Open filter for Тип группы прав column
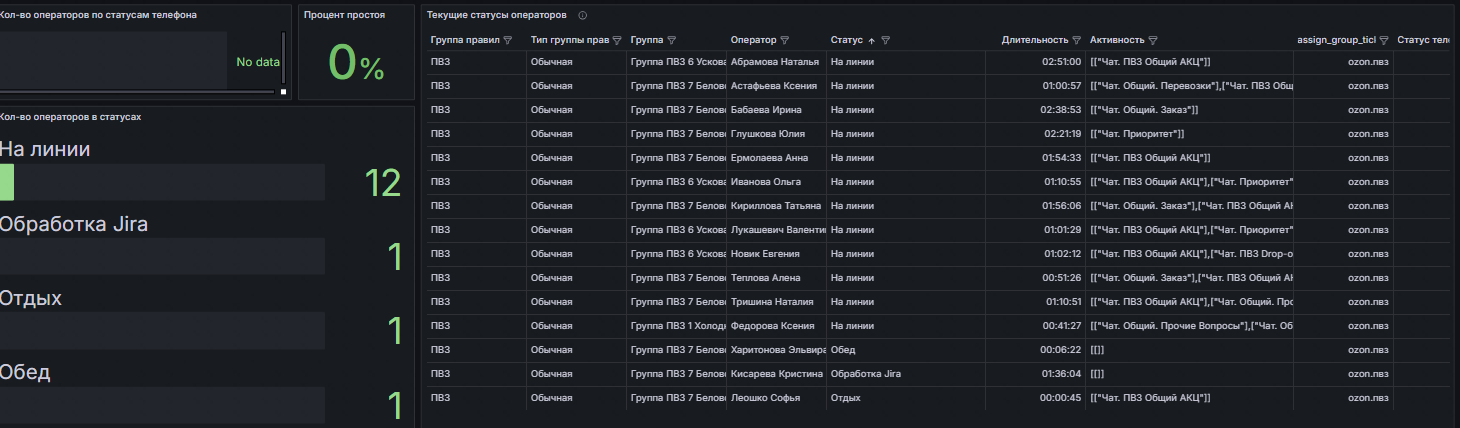The image size is (1460, 428). pos(617,40)
